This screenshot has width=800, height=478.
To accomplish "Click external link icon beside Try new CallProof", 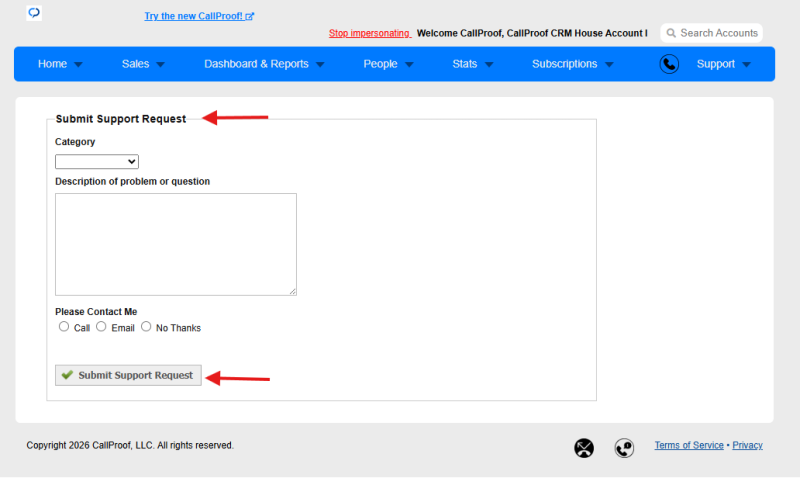I will (x=249, y=16).
